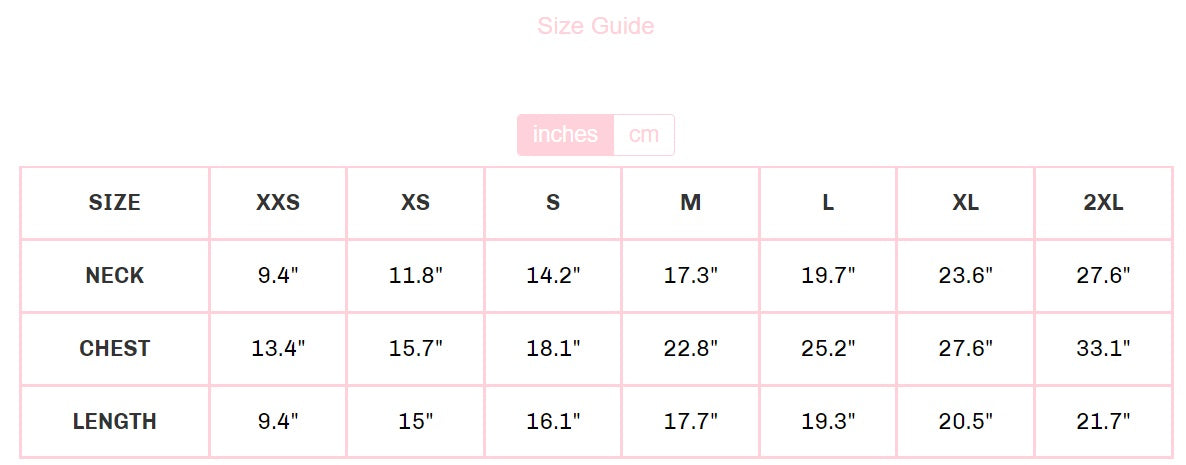Click the XL column header
Image resolution: width=1186 pixels, height=465 pixels.
[x=965, y=203]
